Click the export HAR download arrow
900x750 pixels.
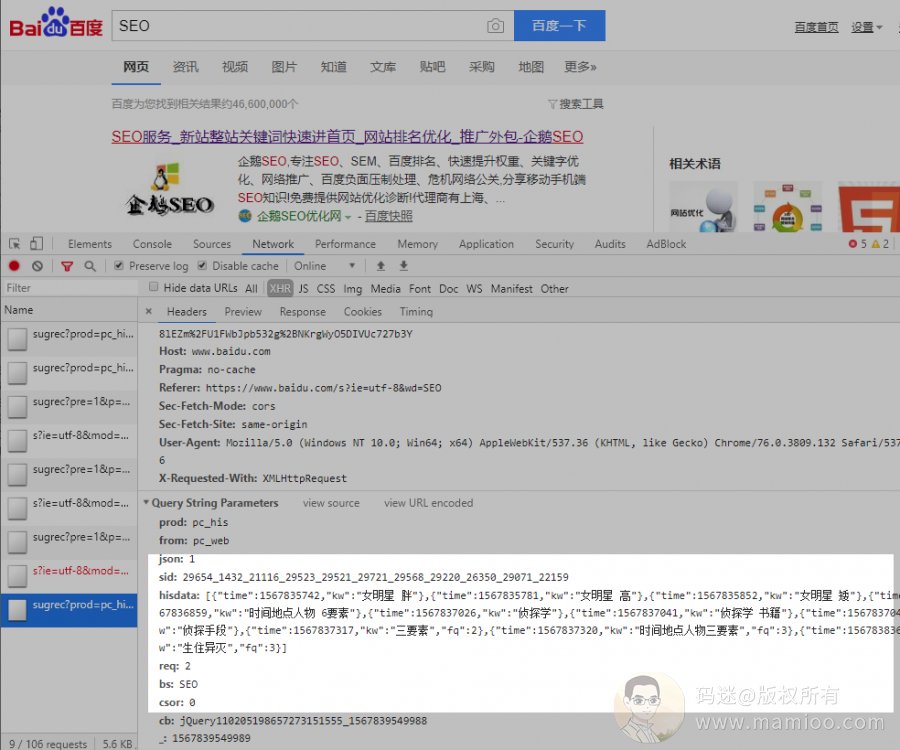(404, 266)
